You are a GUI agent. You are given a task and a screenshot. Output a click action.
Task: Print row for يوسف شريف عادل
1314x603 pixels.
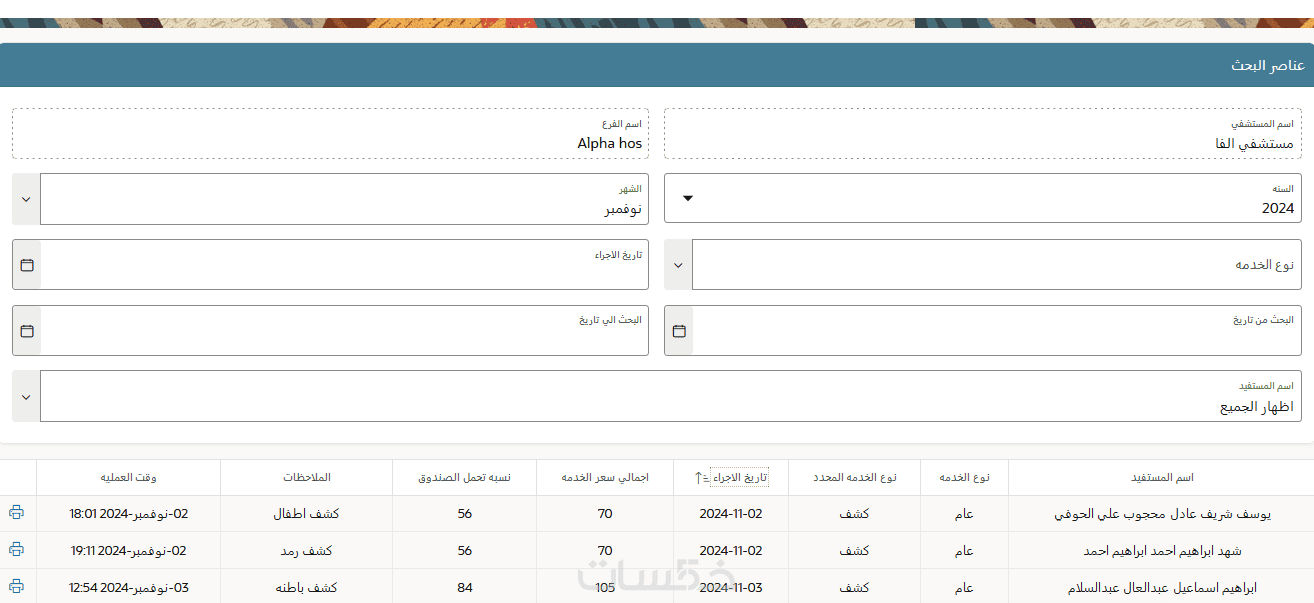point(16,513)
